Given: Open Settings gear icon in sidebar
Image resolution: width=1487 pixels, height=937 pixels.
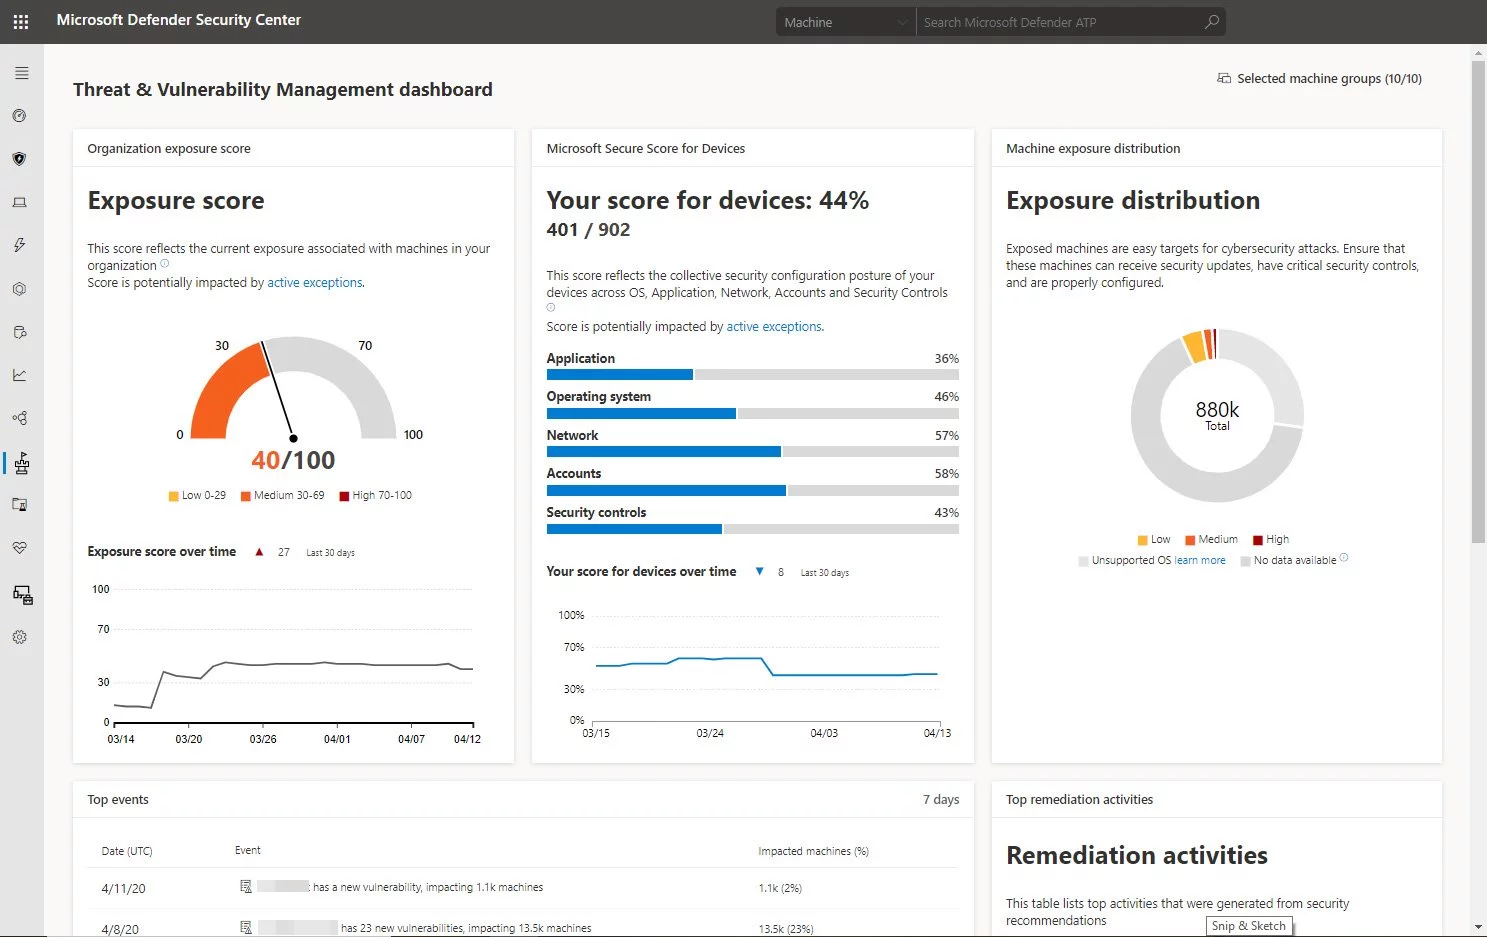Looking at the screenshot, I should [19, 637].
